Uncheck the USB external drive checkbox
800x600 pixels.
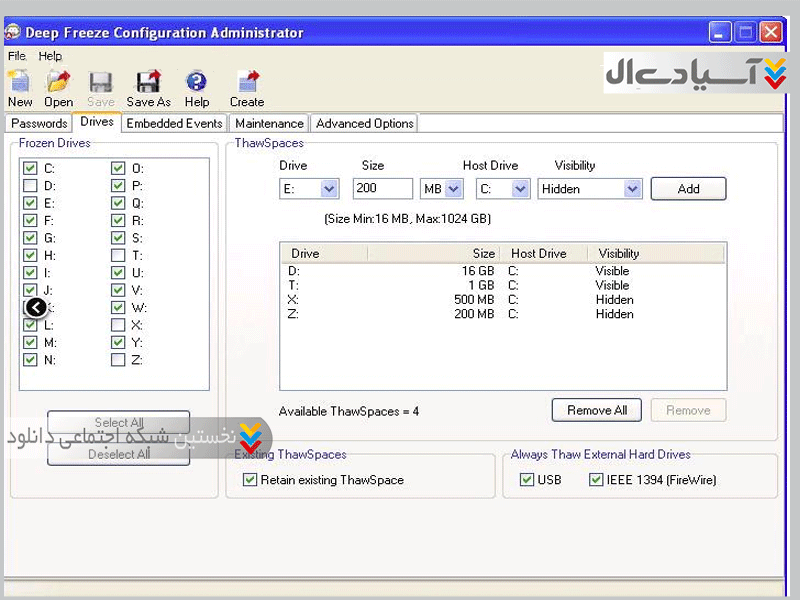[x=527, y=480]
